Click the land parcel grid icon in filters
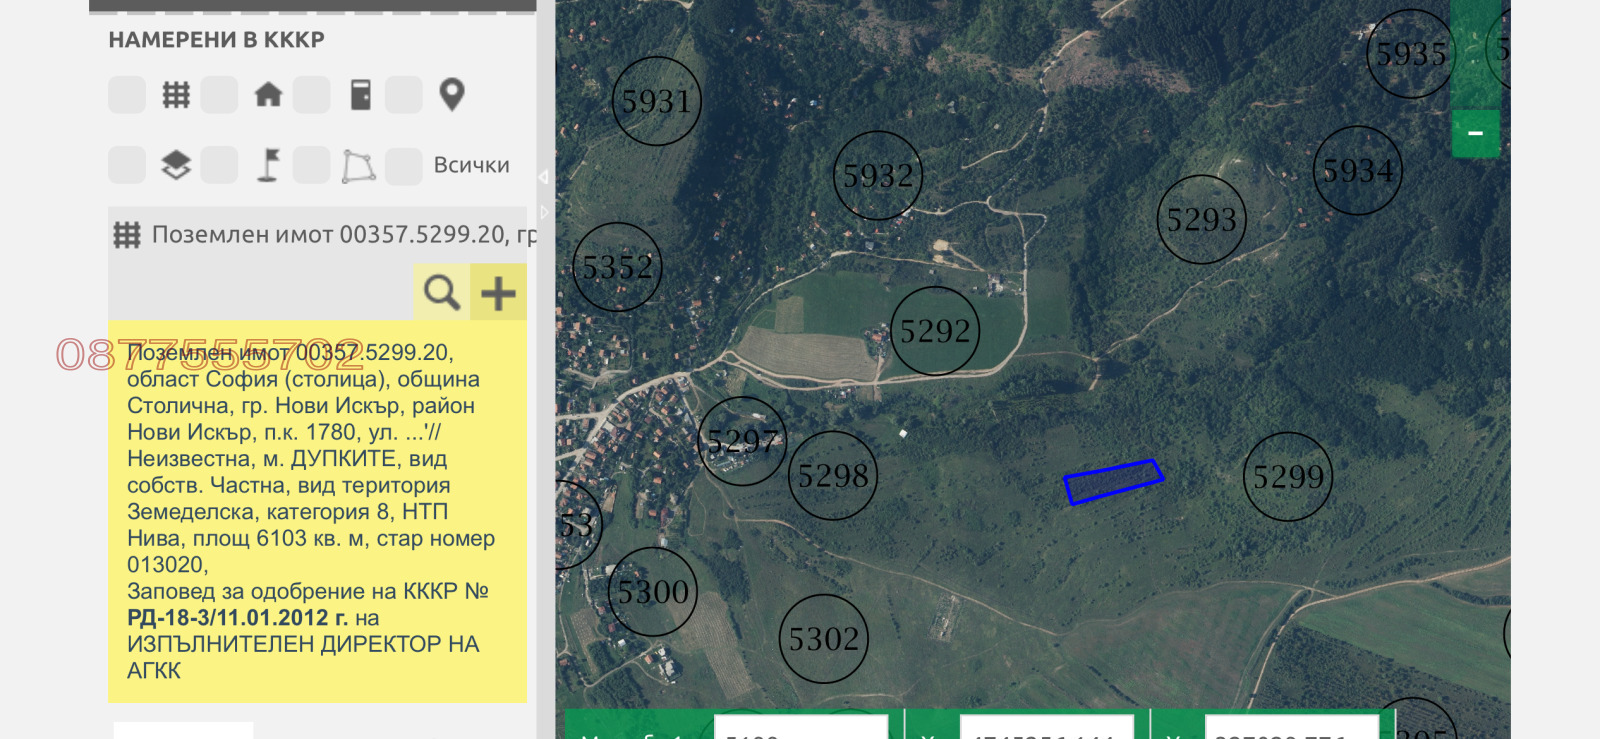Image resolution: width=1600 pixels, height=739 pixels. click(x=176, y=95)
